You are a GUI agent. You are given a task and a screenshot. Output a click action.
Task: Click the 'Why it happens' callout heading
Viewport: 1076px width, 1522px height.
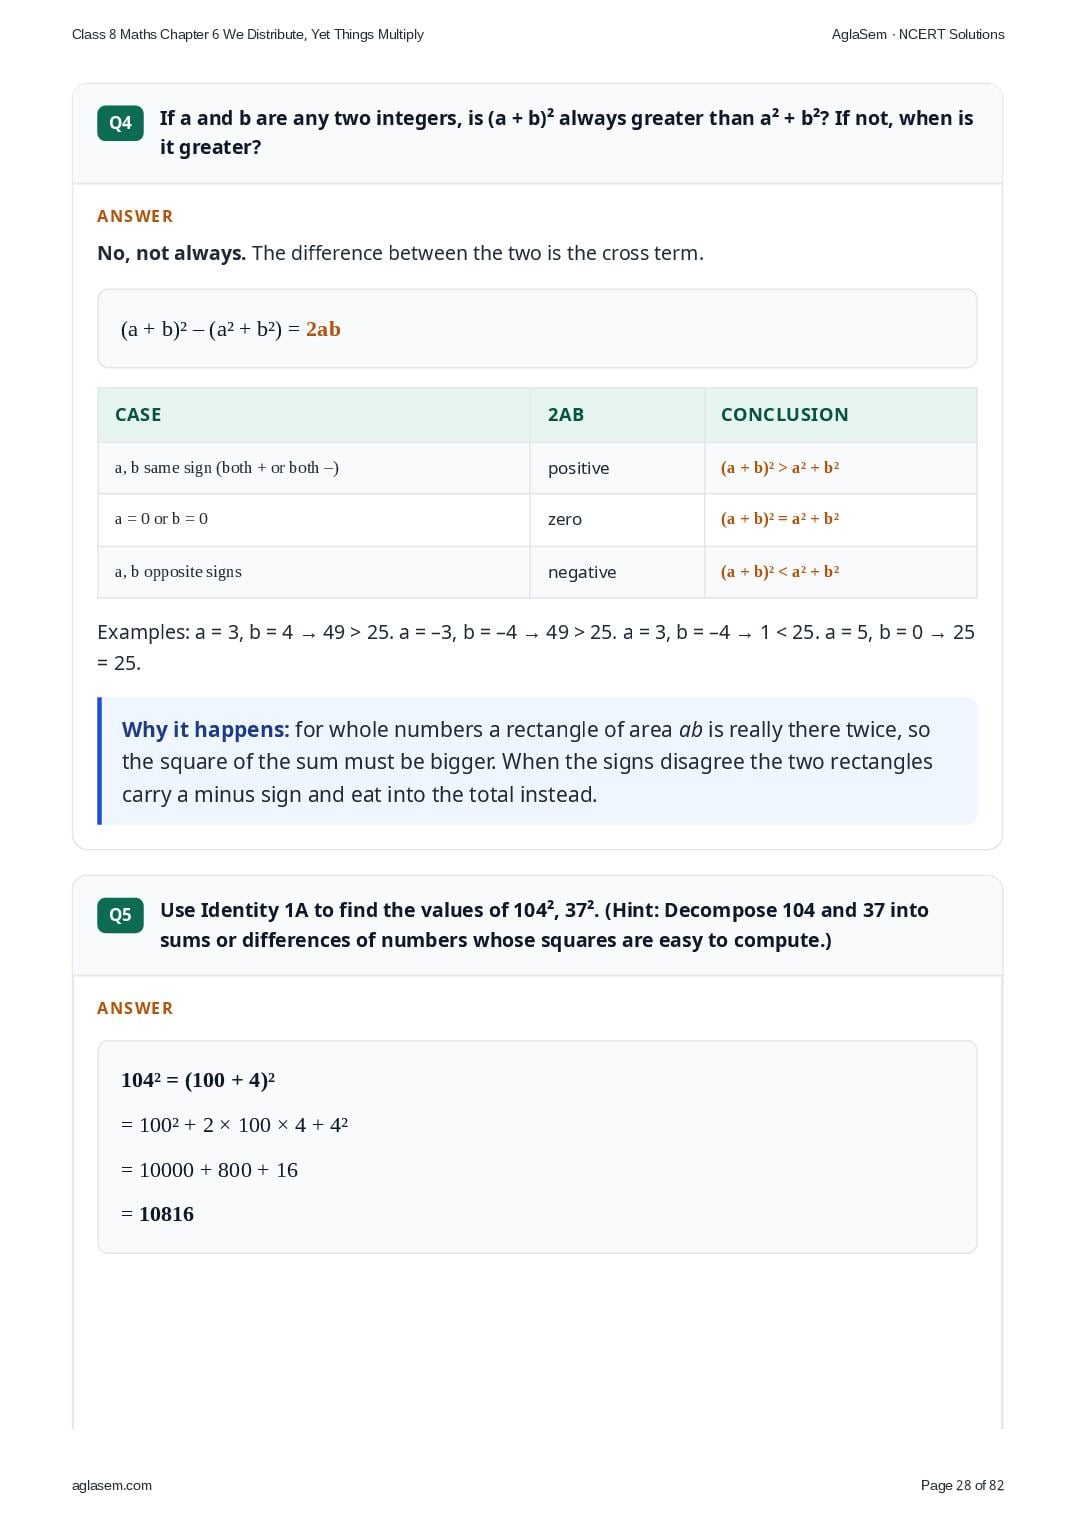coord(205,730)
